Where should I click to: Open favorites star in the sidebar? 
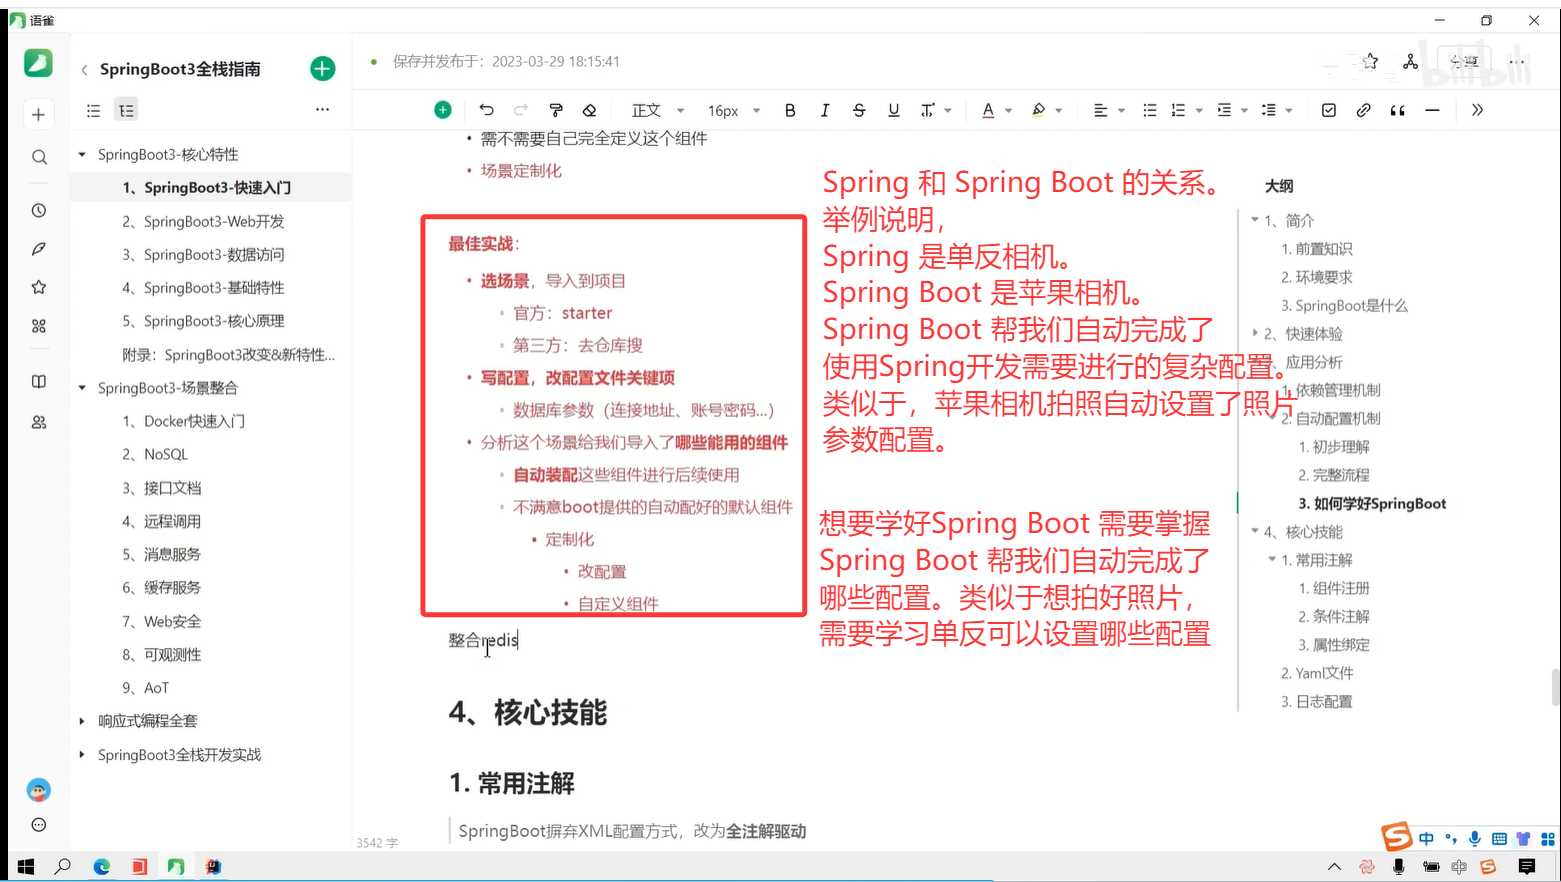39,287
